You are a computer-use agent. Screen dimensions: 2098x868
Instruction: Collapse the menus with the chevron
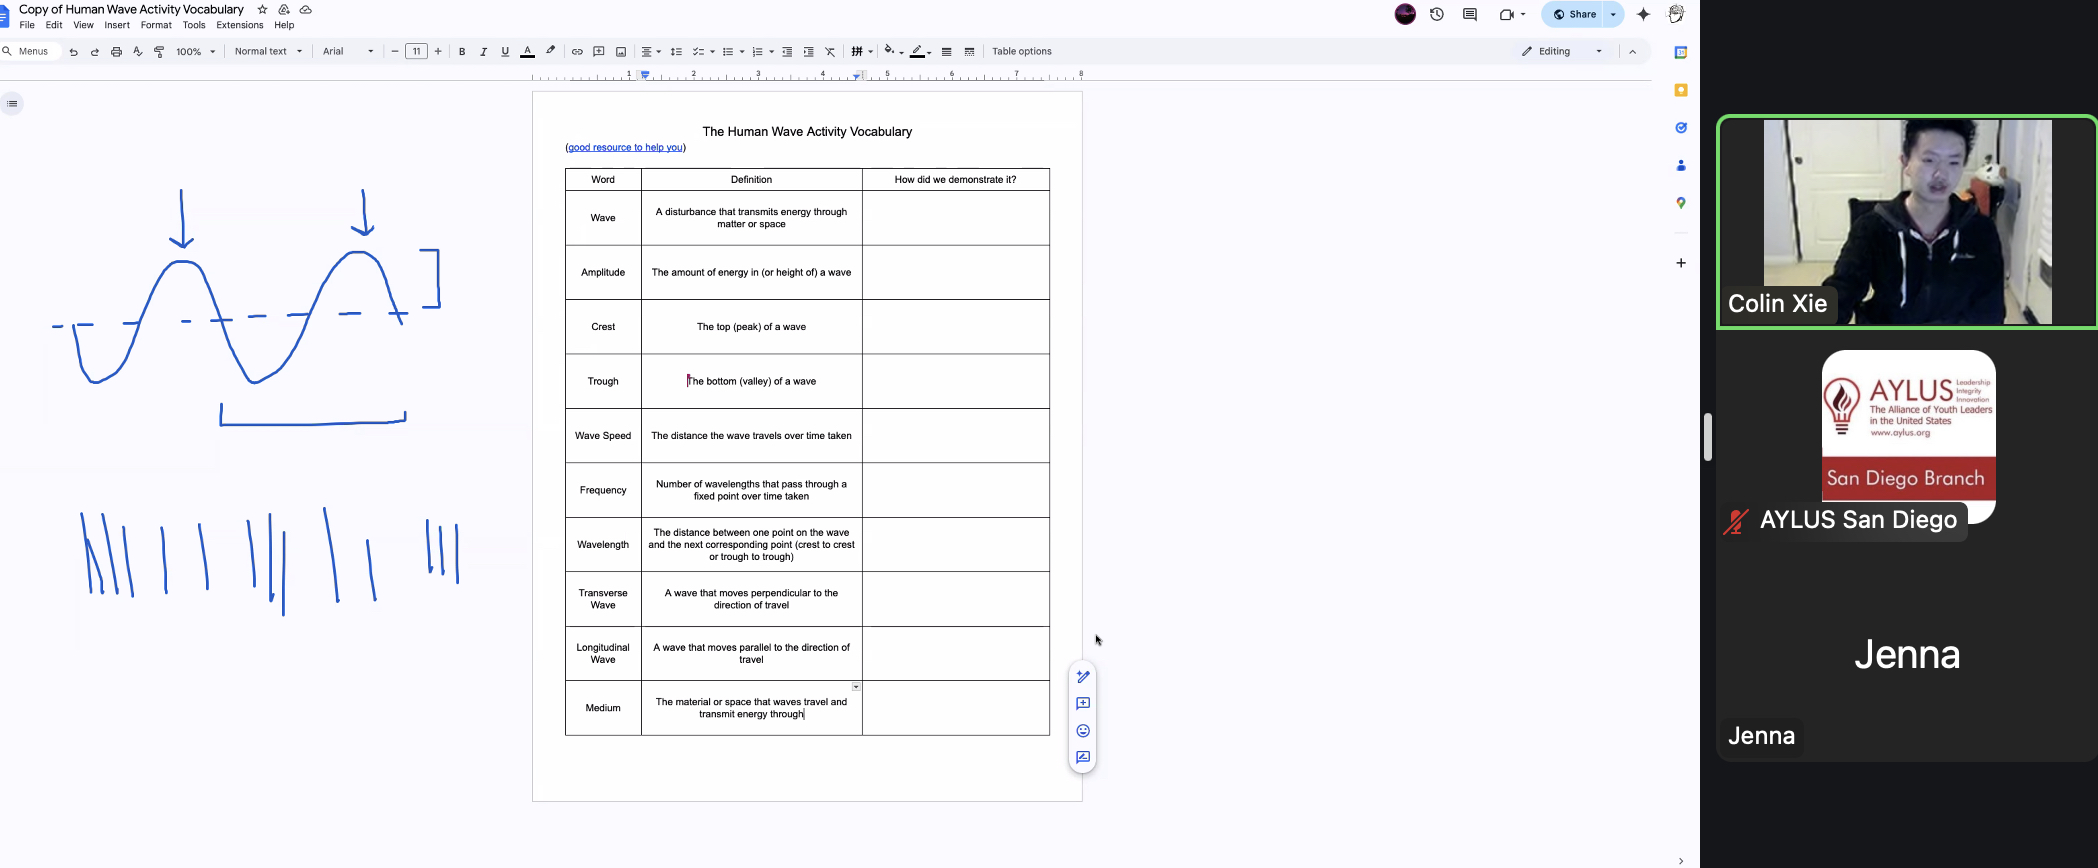pos(1632,52)
